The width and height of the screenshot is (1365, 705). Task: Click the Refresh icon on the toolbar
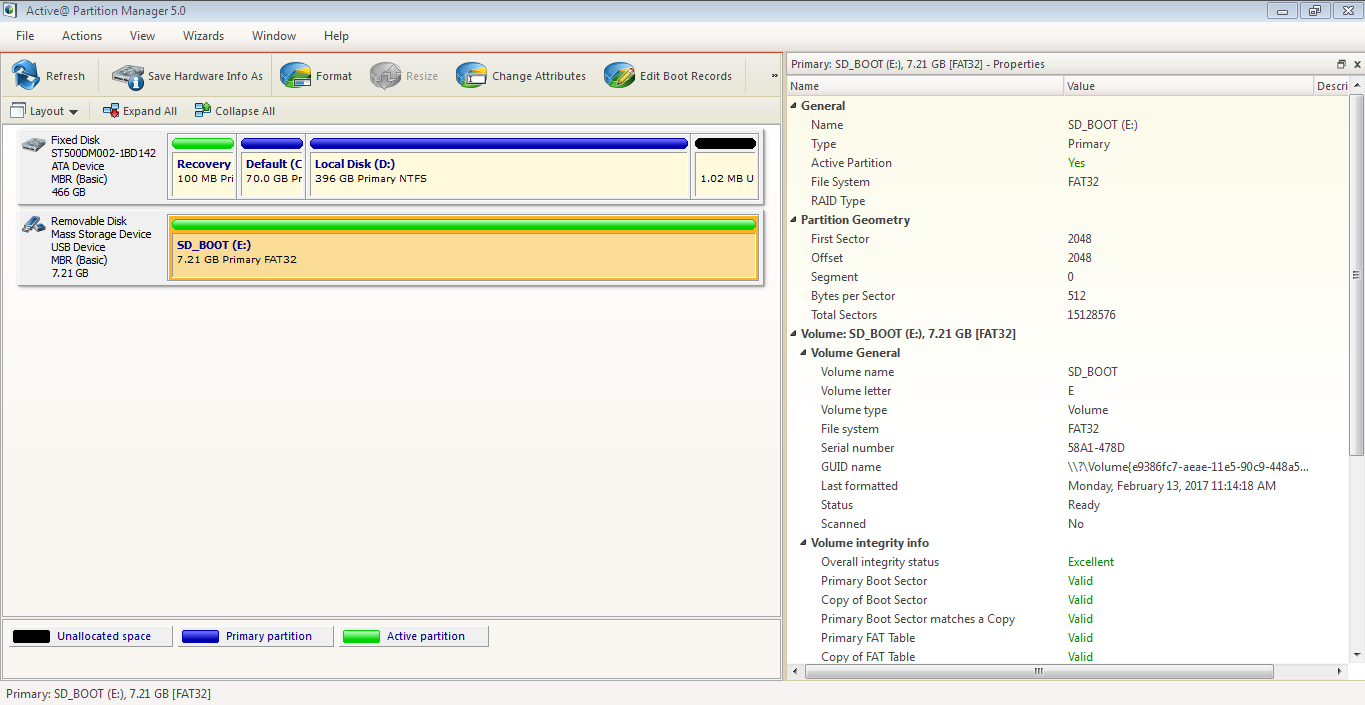tap(22, 75)
